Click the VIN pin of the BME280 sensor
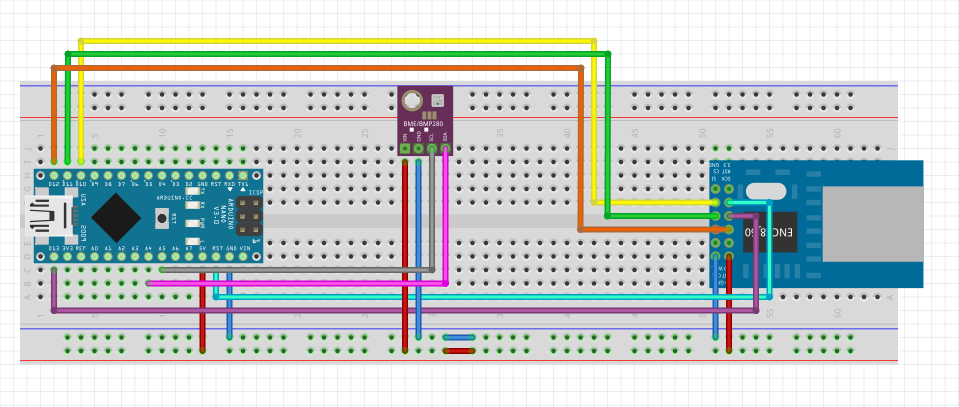Viewport: 959px width, 407px height. tap(405, 150)
